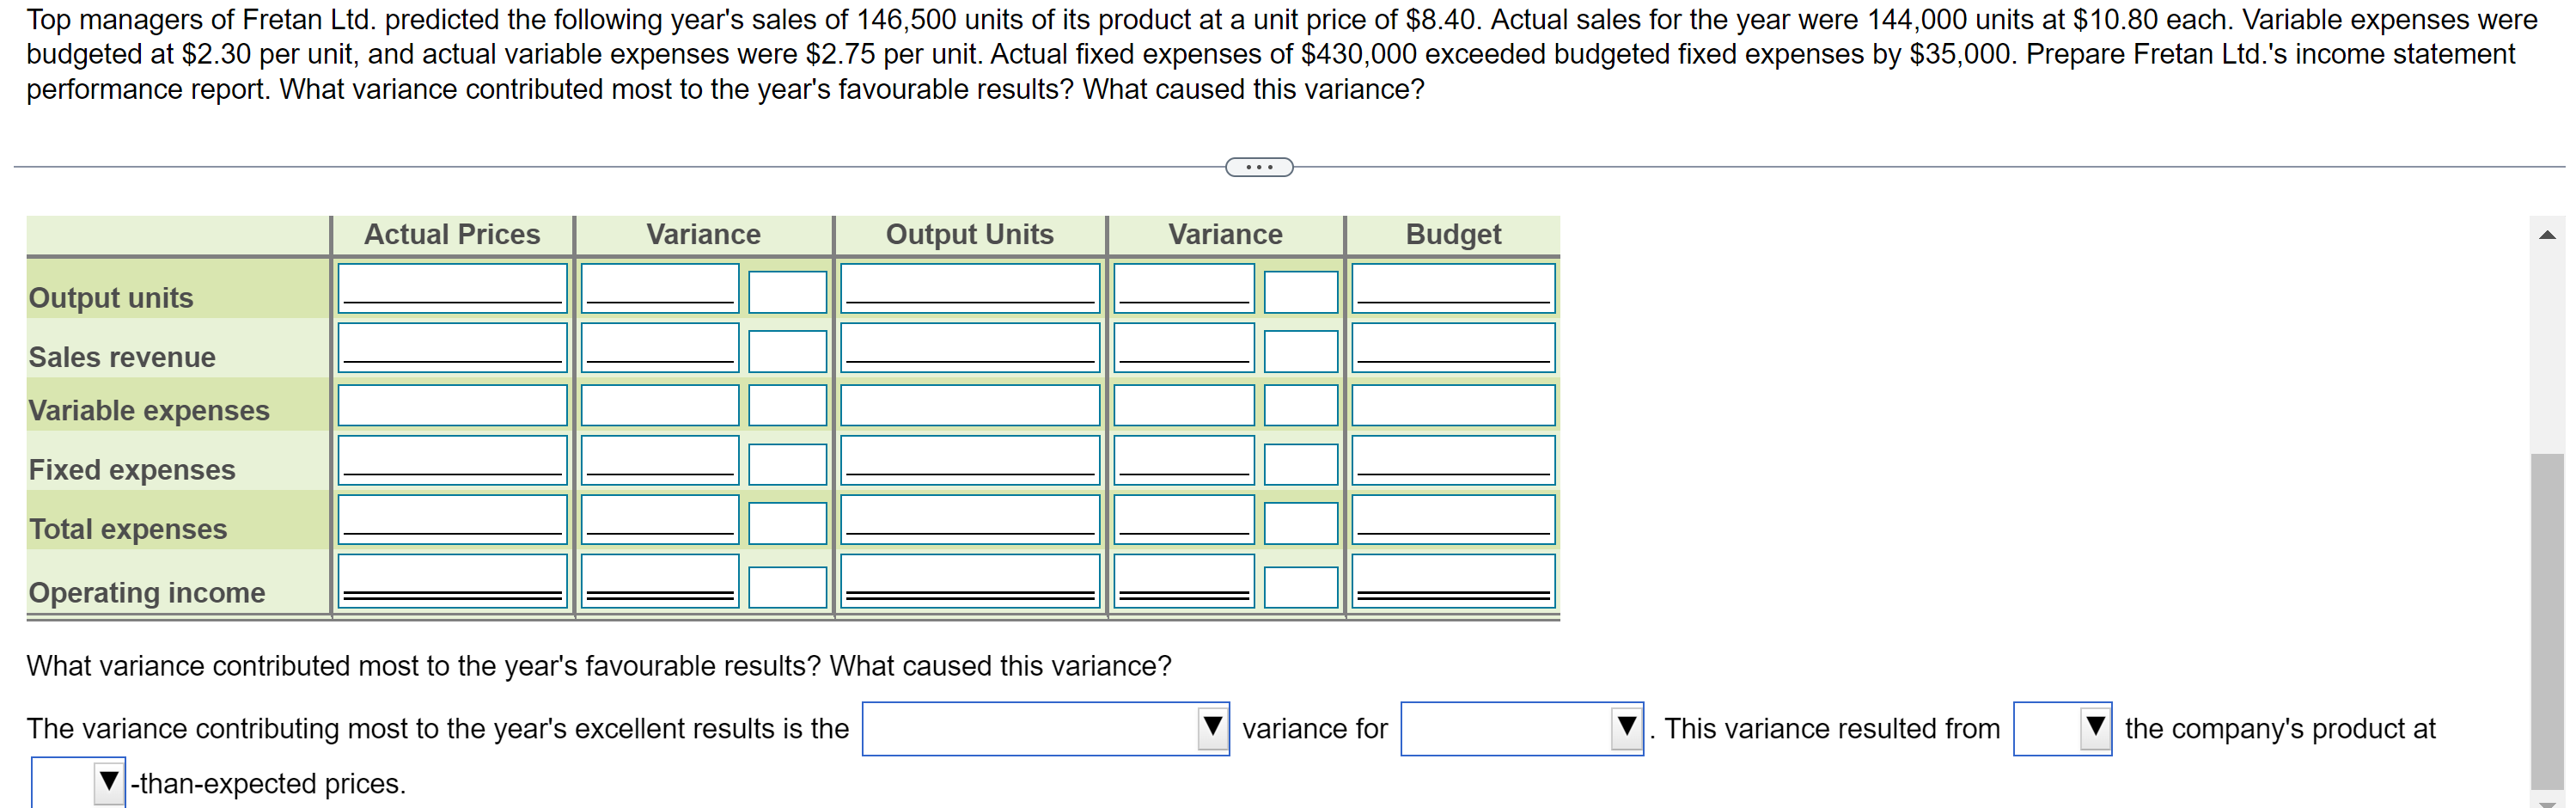Click the Actual Prices operating income field

click(x=452, y=582)
